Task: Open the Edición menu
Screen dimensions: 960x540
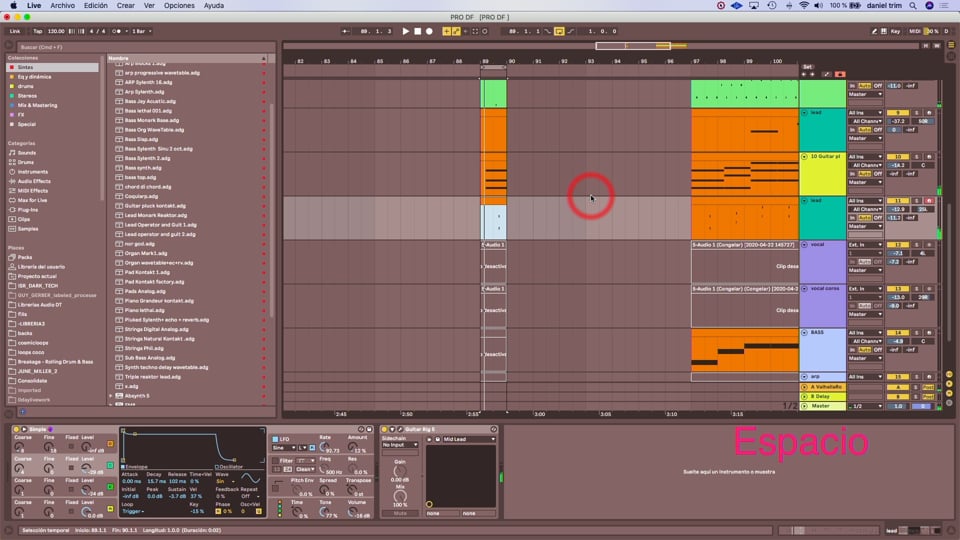Action: [x=96, y=6]
